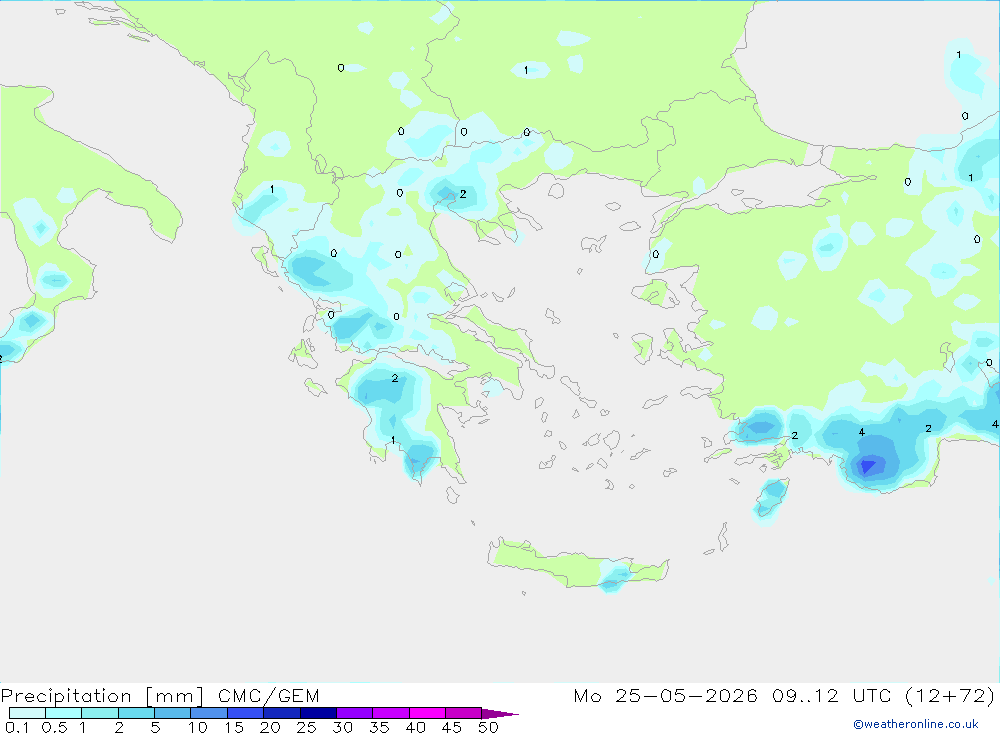The image size is (1000, 733).
Task: Select the 40–45 mm magenta legend swatch
Action: point(427,713)
